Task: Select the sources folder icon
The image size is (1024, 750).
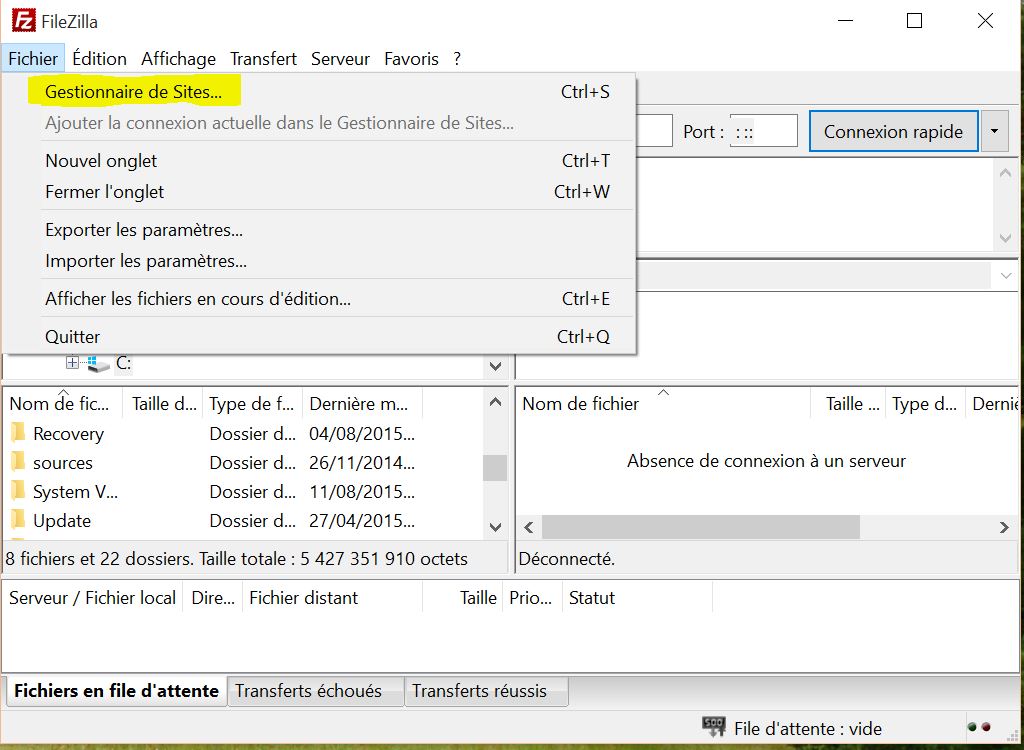Action: coord(18,462)
